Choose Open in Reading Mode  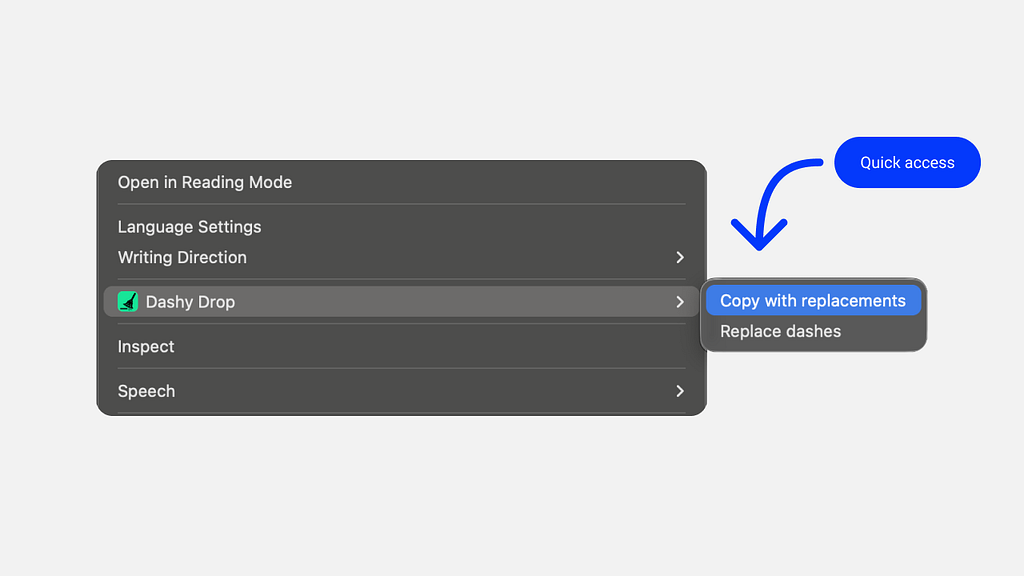[205, 182]
